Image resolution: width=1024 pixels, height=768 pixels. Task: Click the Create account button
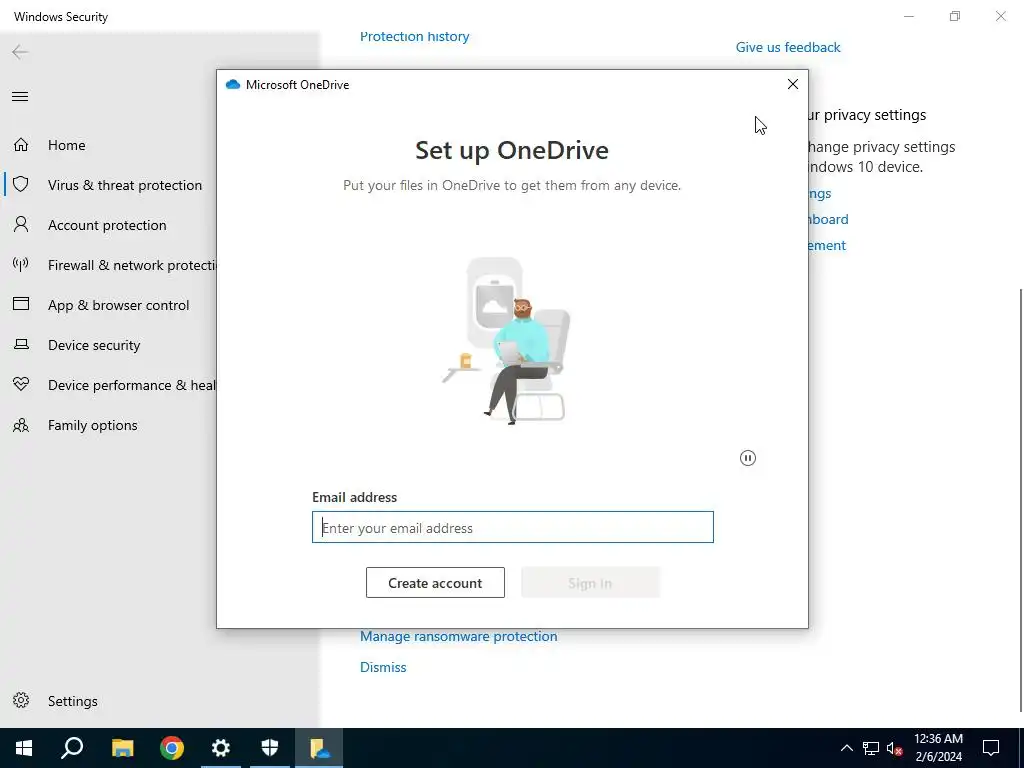pos(435,583)
